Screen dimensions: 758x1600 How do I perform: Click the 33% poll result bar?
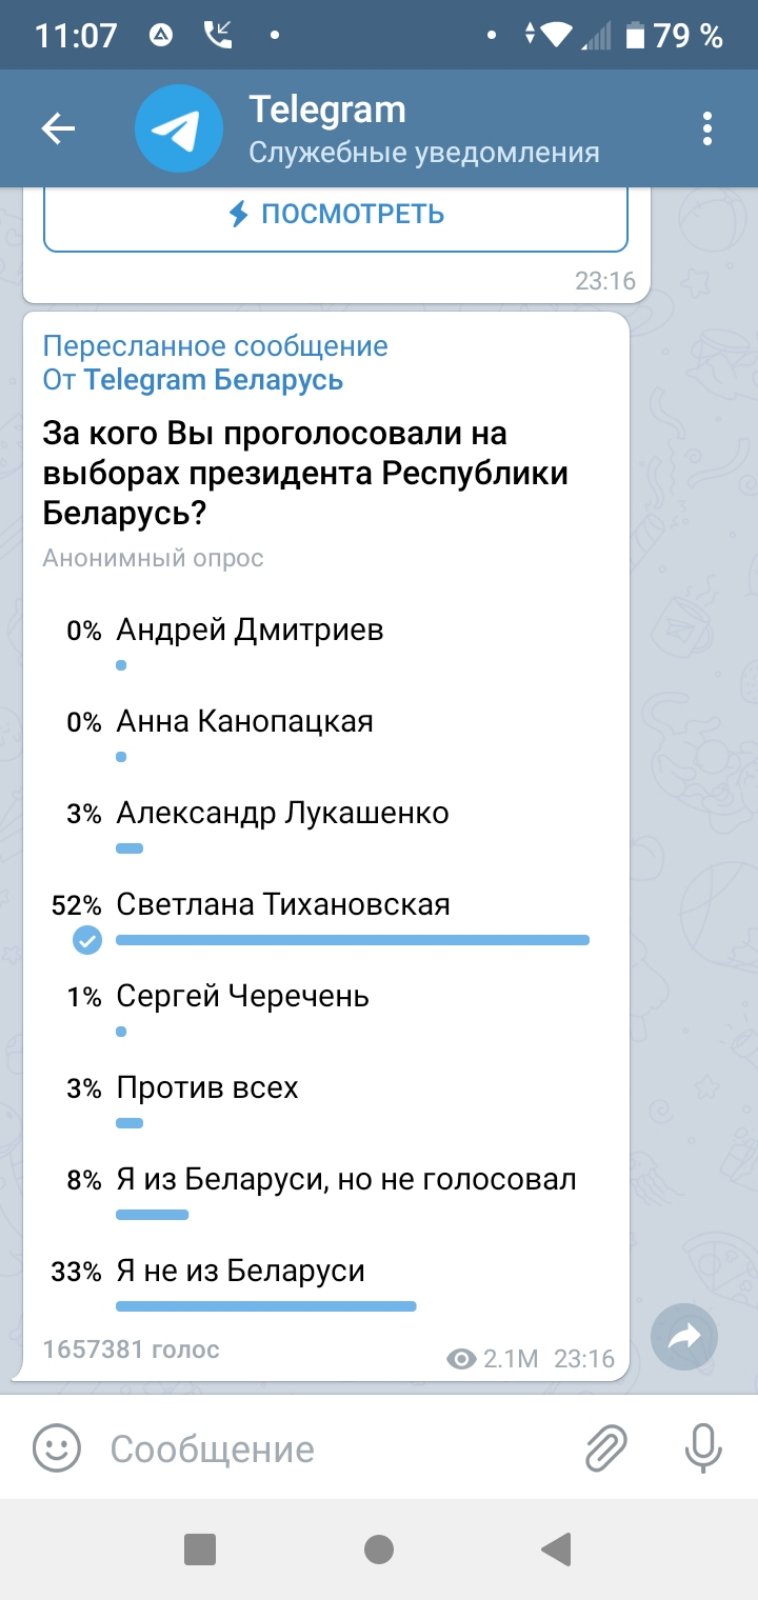266,1306
